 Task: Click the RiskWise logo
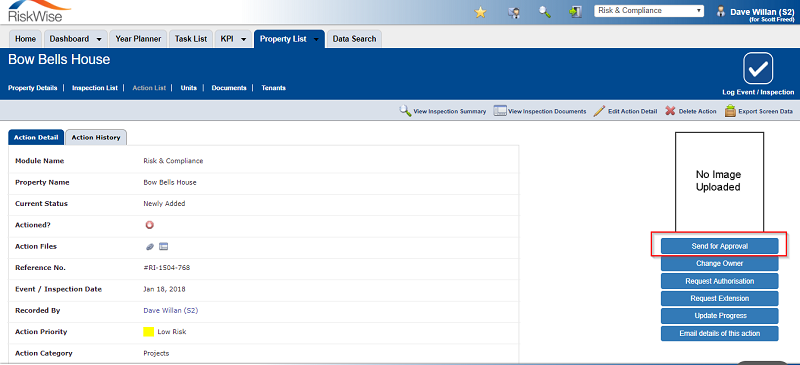(39, 12)
